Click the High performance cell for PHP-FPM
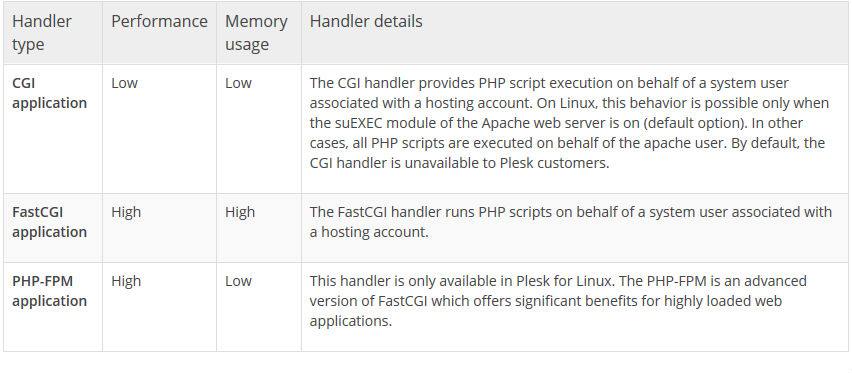This screenshot has height=373, width=852. [x=126, y=281]
